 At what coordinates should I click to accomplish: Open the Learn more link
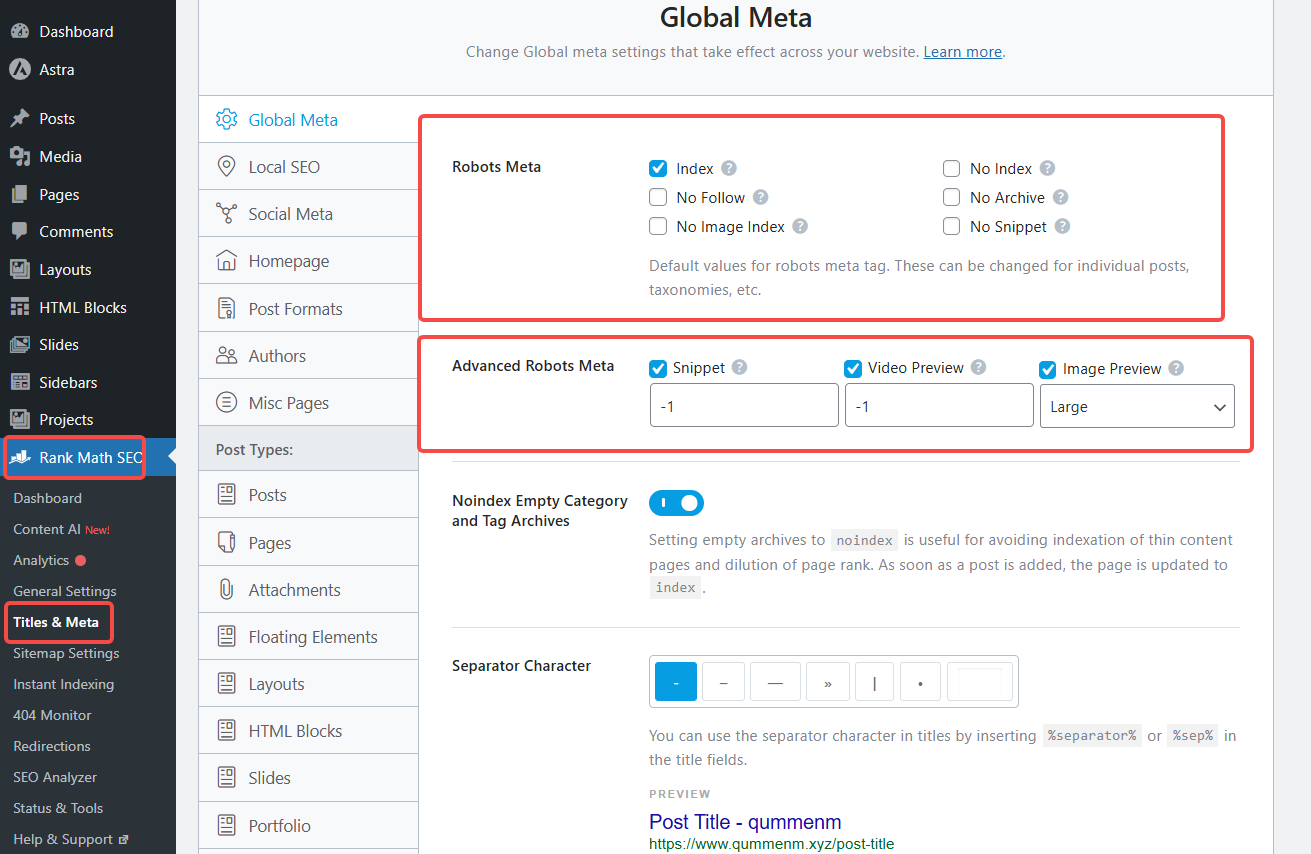[x=962, y=52]
